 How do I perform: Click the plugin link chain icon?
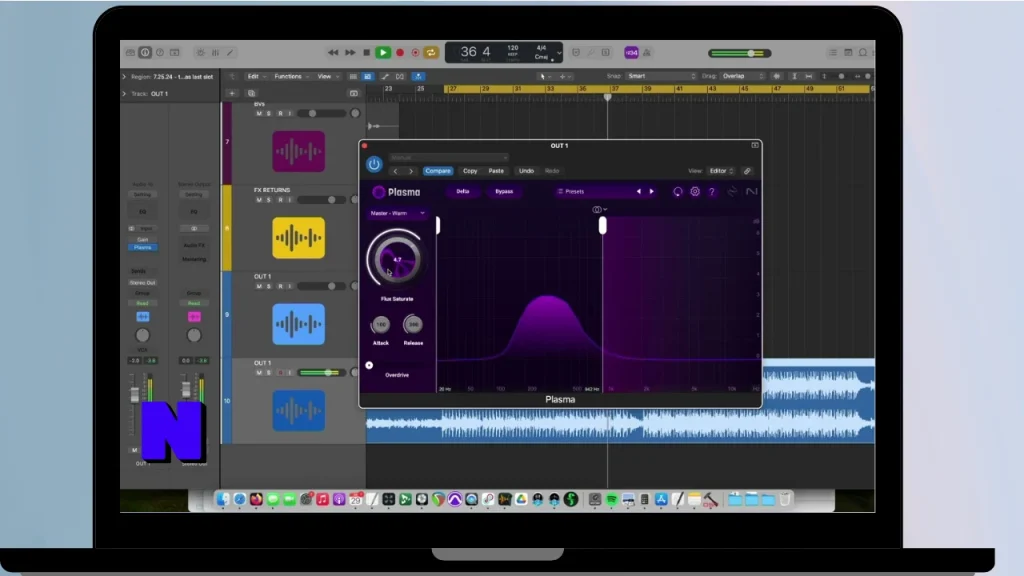747,171
